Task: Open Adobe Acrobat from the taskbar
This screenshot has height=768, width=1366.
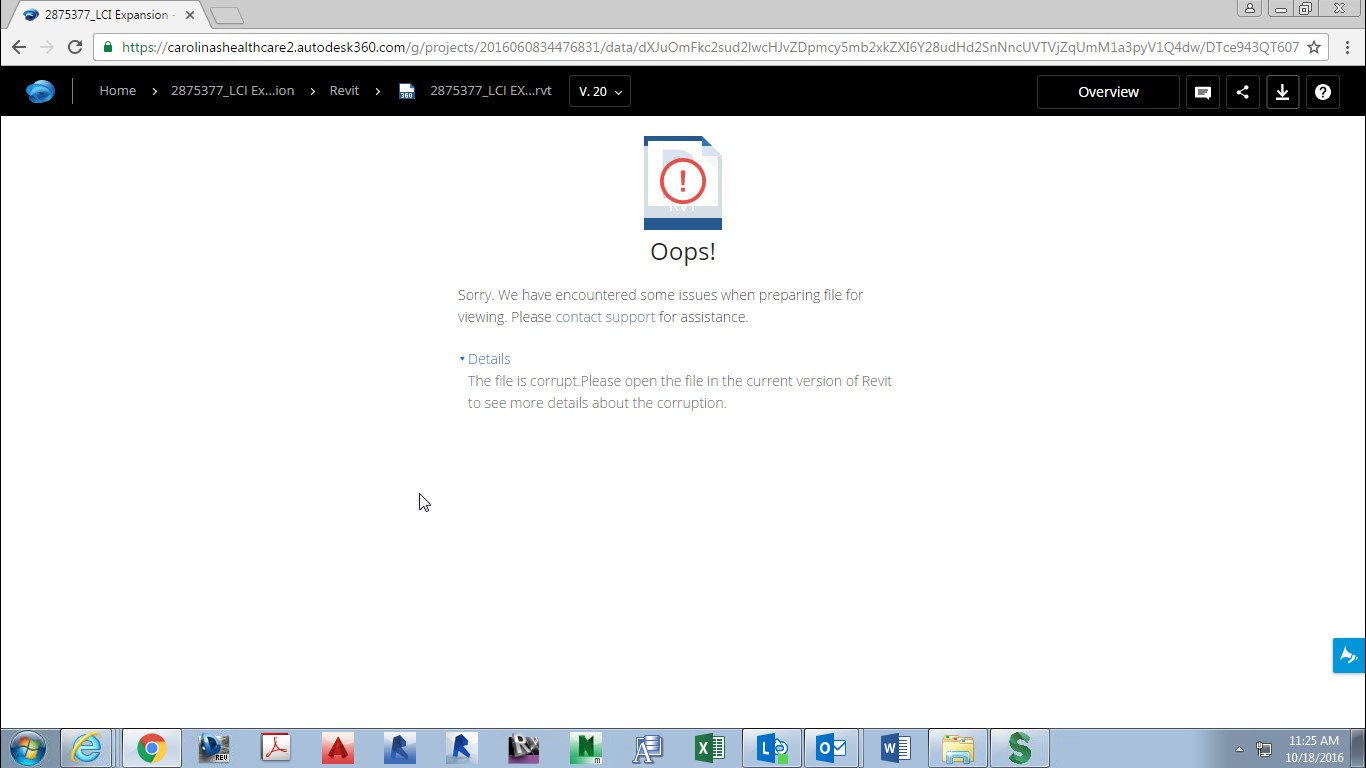Action: click(275, 748)
